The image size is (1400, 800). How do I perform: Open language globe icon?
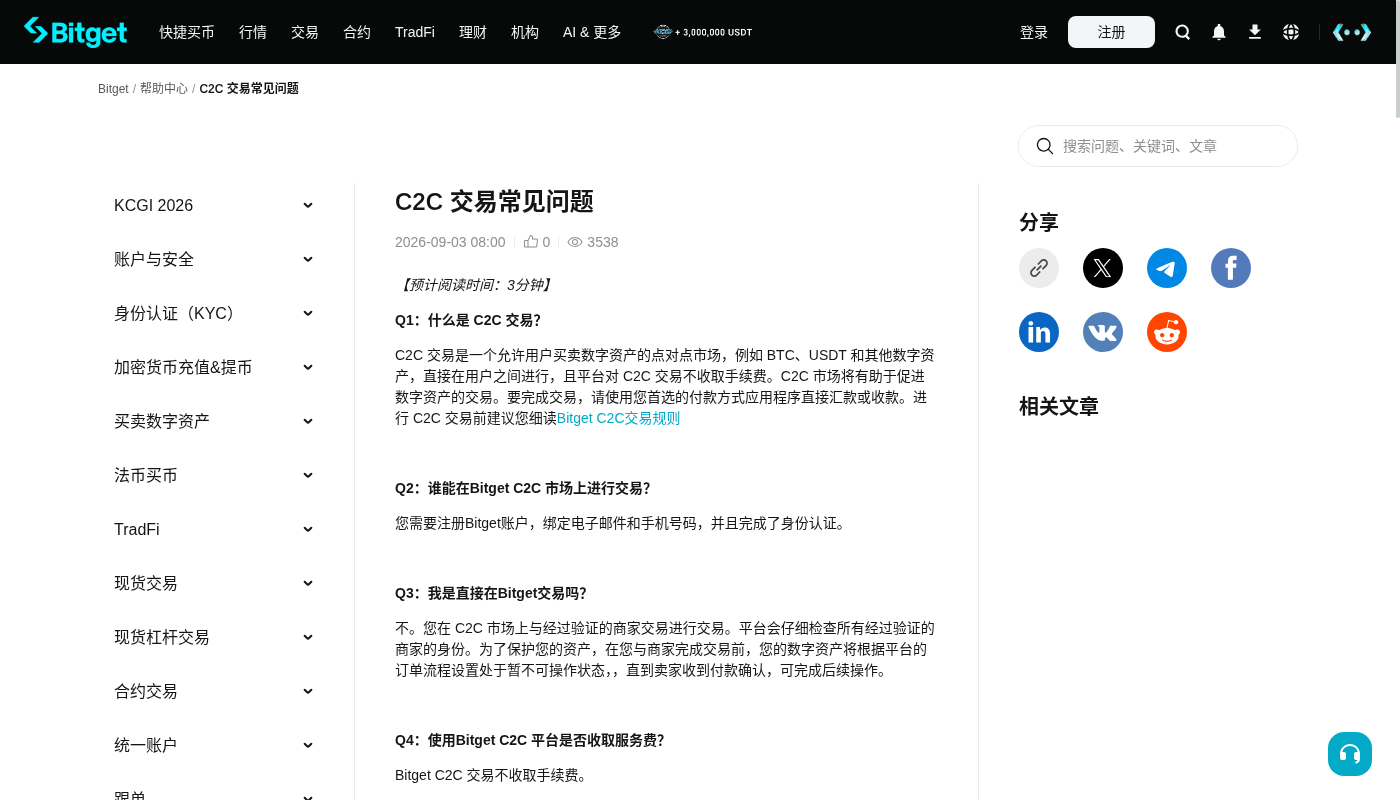[x=1291, y=32]
